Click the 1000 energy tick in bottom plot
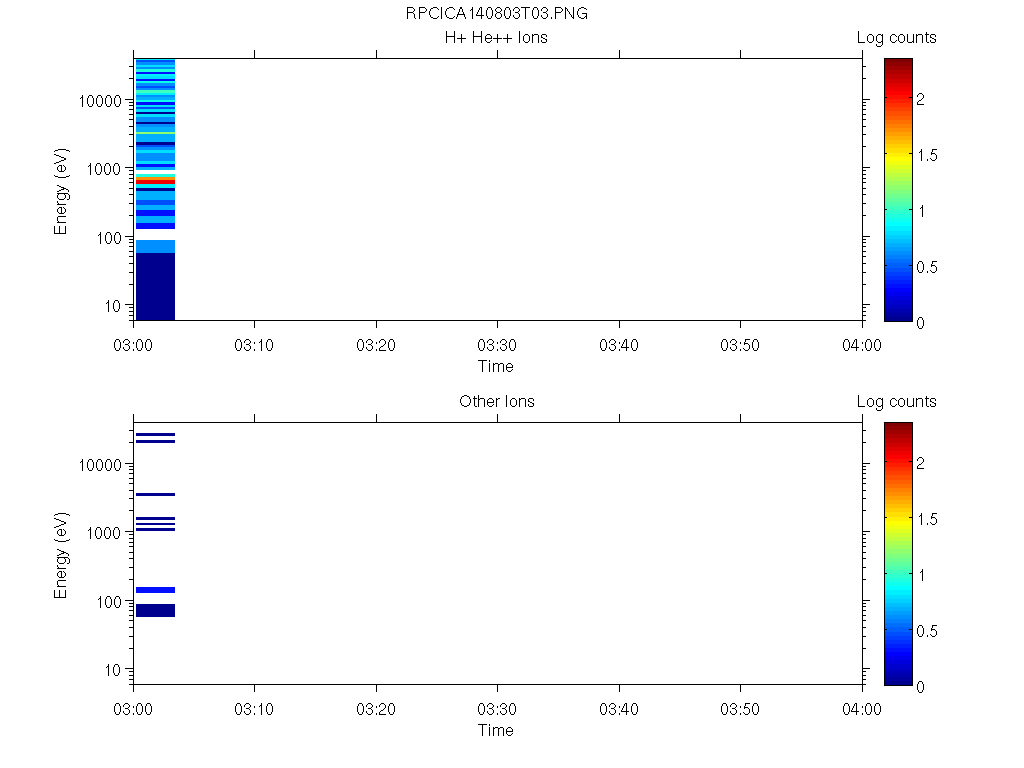1024x768 pixels. click(104, 533)
